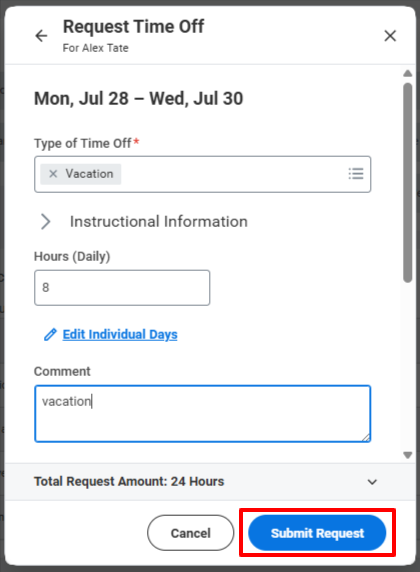The height and width of the screenshot is (572, 420).
Task: Expand Instructional Information with the chevron
Action: tap(46, 221)
